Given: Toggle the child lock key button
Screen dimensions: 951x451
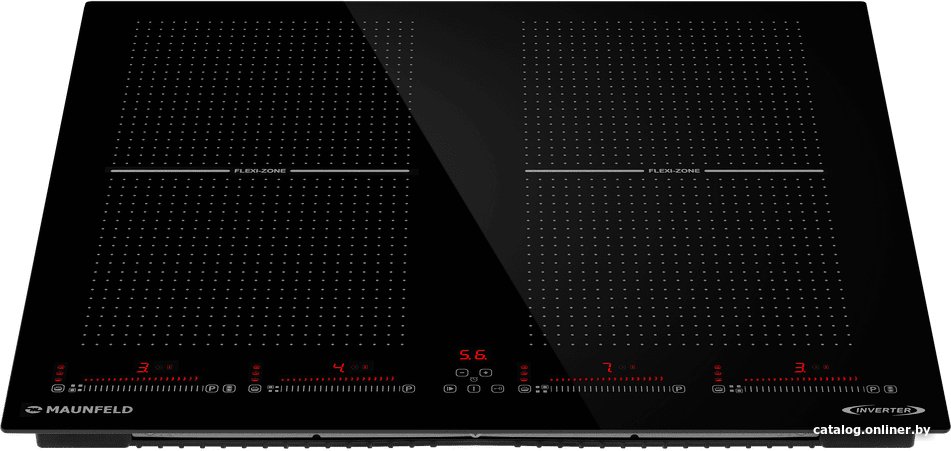Looking at the screenshot, I should point(497,388).
